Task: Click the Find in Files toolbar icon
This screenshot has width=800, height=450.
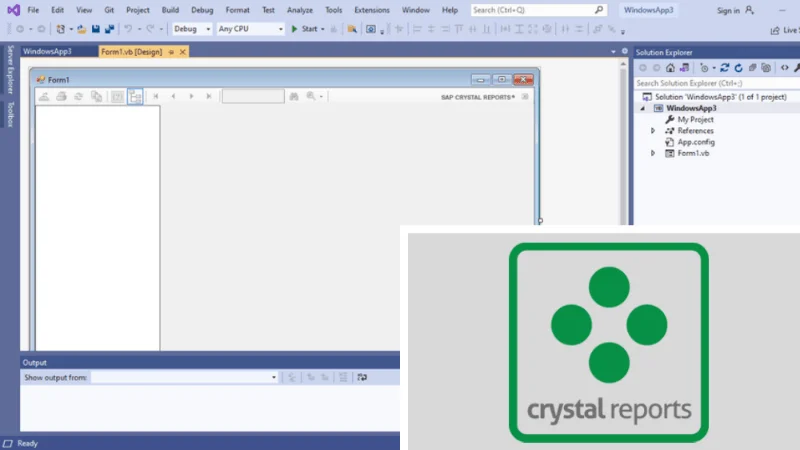Action: tap(352, 29)
